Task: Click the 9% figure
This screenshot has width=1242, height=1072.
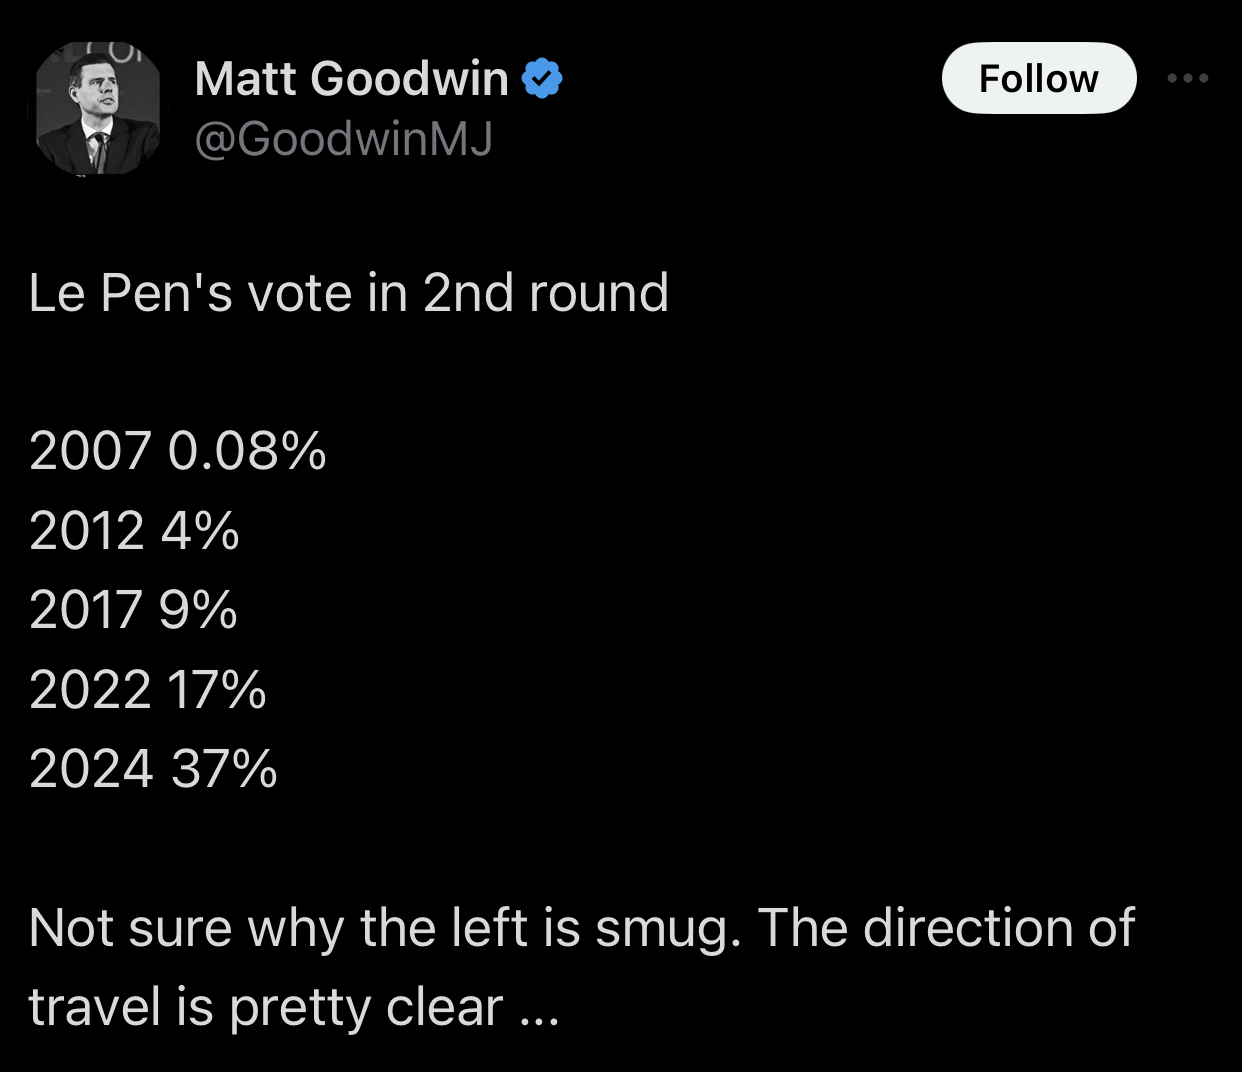Action: click(198, 610)
